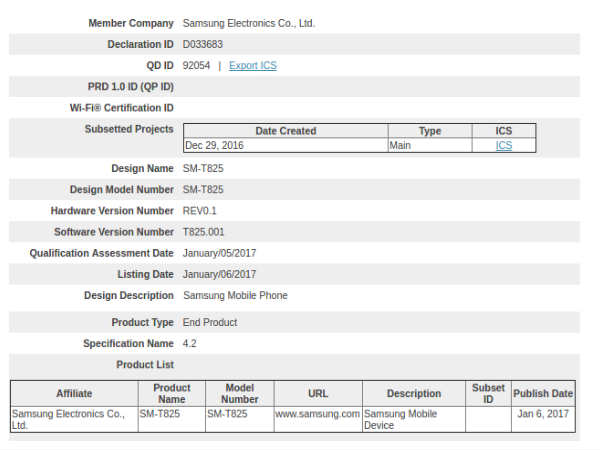Click the Publish Date column header
The height and width of the screenshot is (450, 600).
543,394
